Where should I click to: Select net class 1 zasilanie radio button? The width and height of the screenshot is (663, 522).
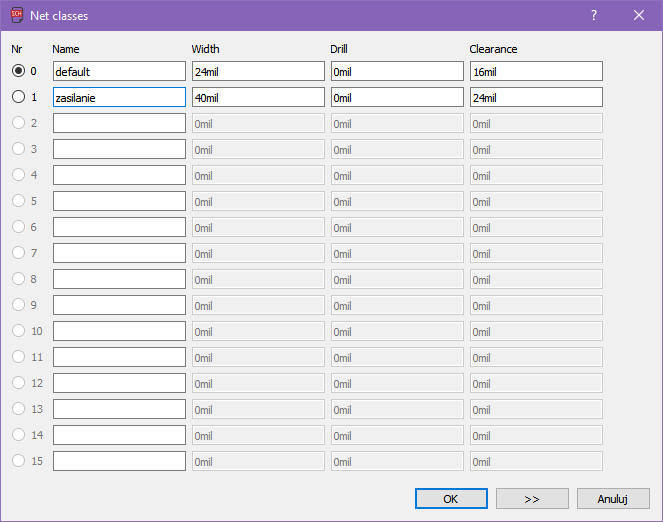[x=19, y=97]
